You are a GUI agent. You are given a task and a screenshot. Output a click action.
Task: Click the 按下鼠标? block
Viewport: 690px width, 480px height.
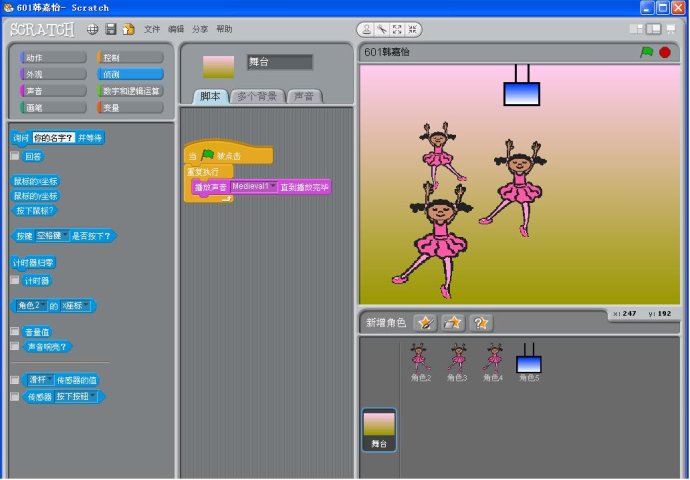point(35,211)
